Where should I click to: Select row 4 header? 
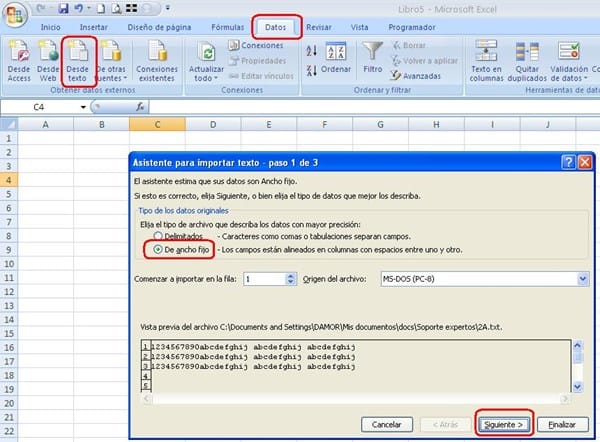click(x=9, y=180)
